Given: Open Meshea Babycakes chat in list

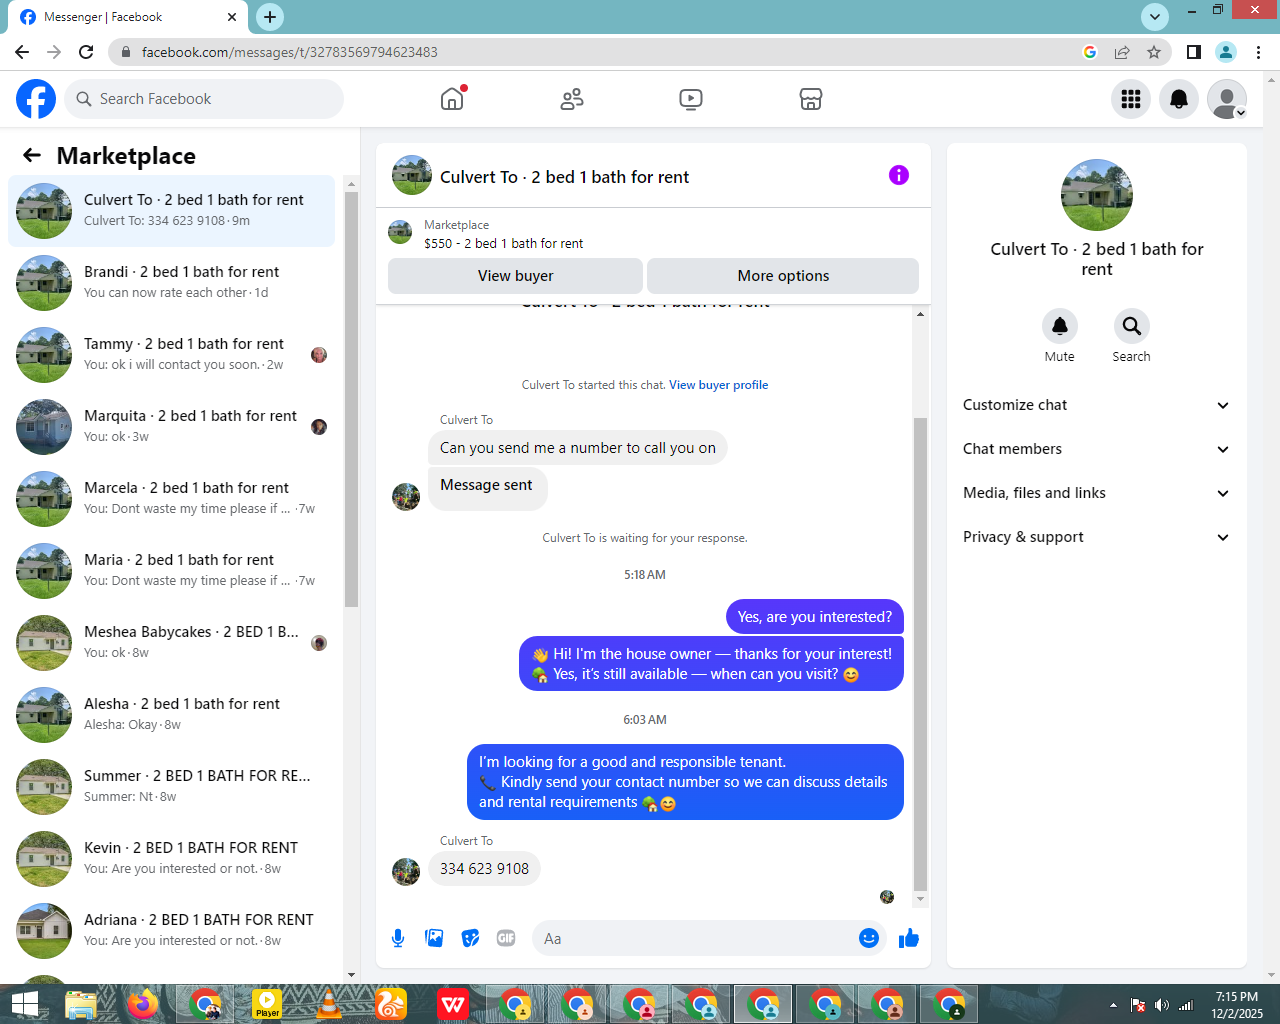Looking at the screenshot, I should click(x=172, y=643).
